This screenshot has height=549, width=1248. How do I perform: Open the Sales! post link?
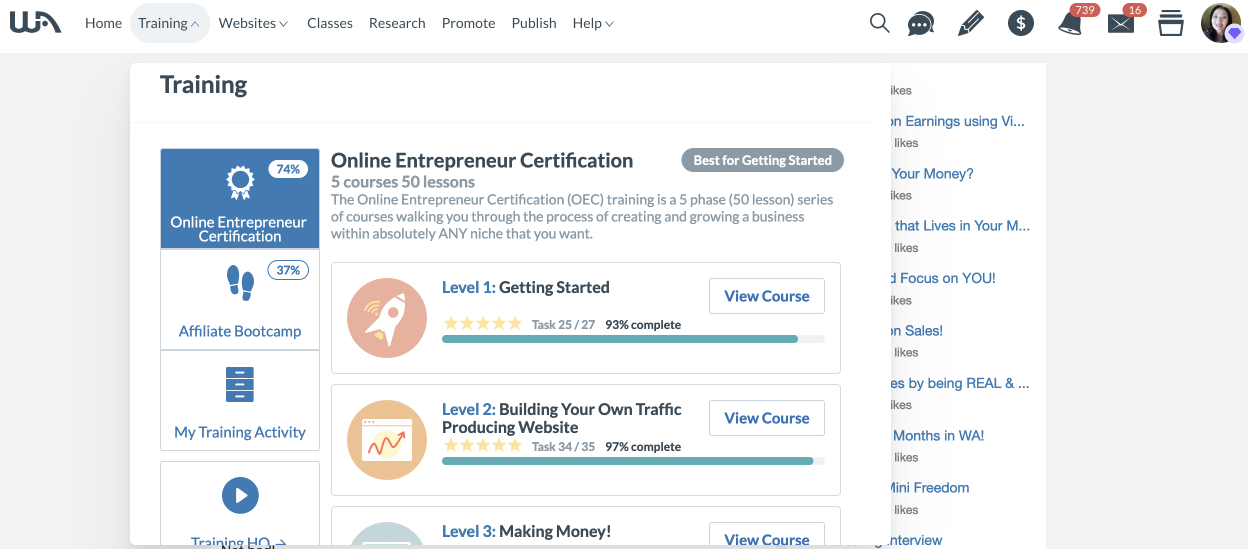(917, 330)
